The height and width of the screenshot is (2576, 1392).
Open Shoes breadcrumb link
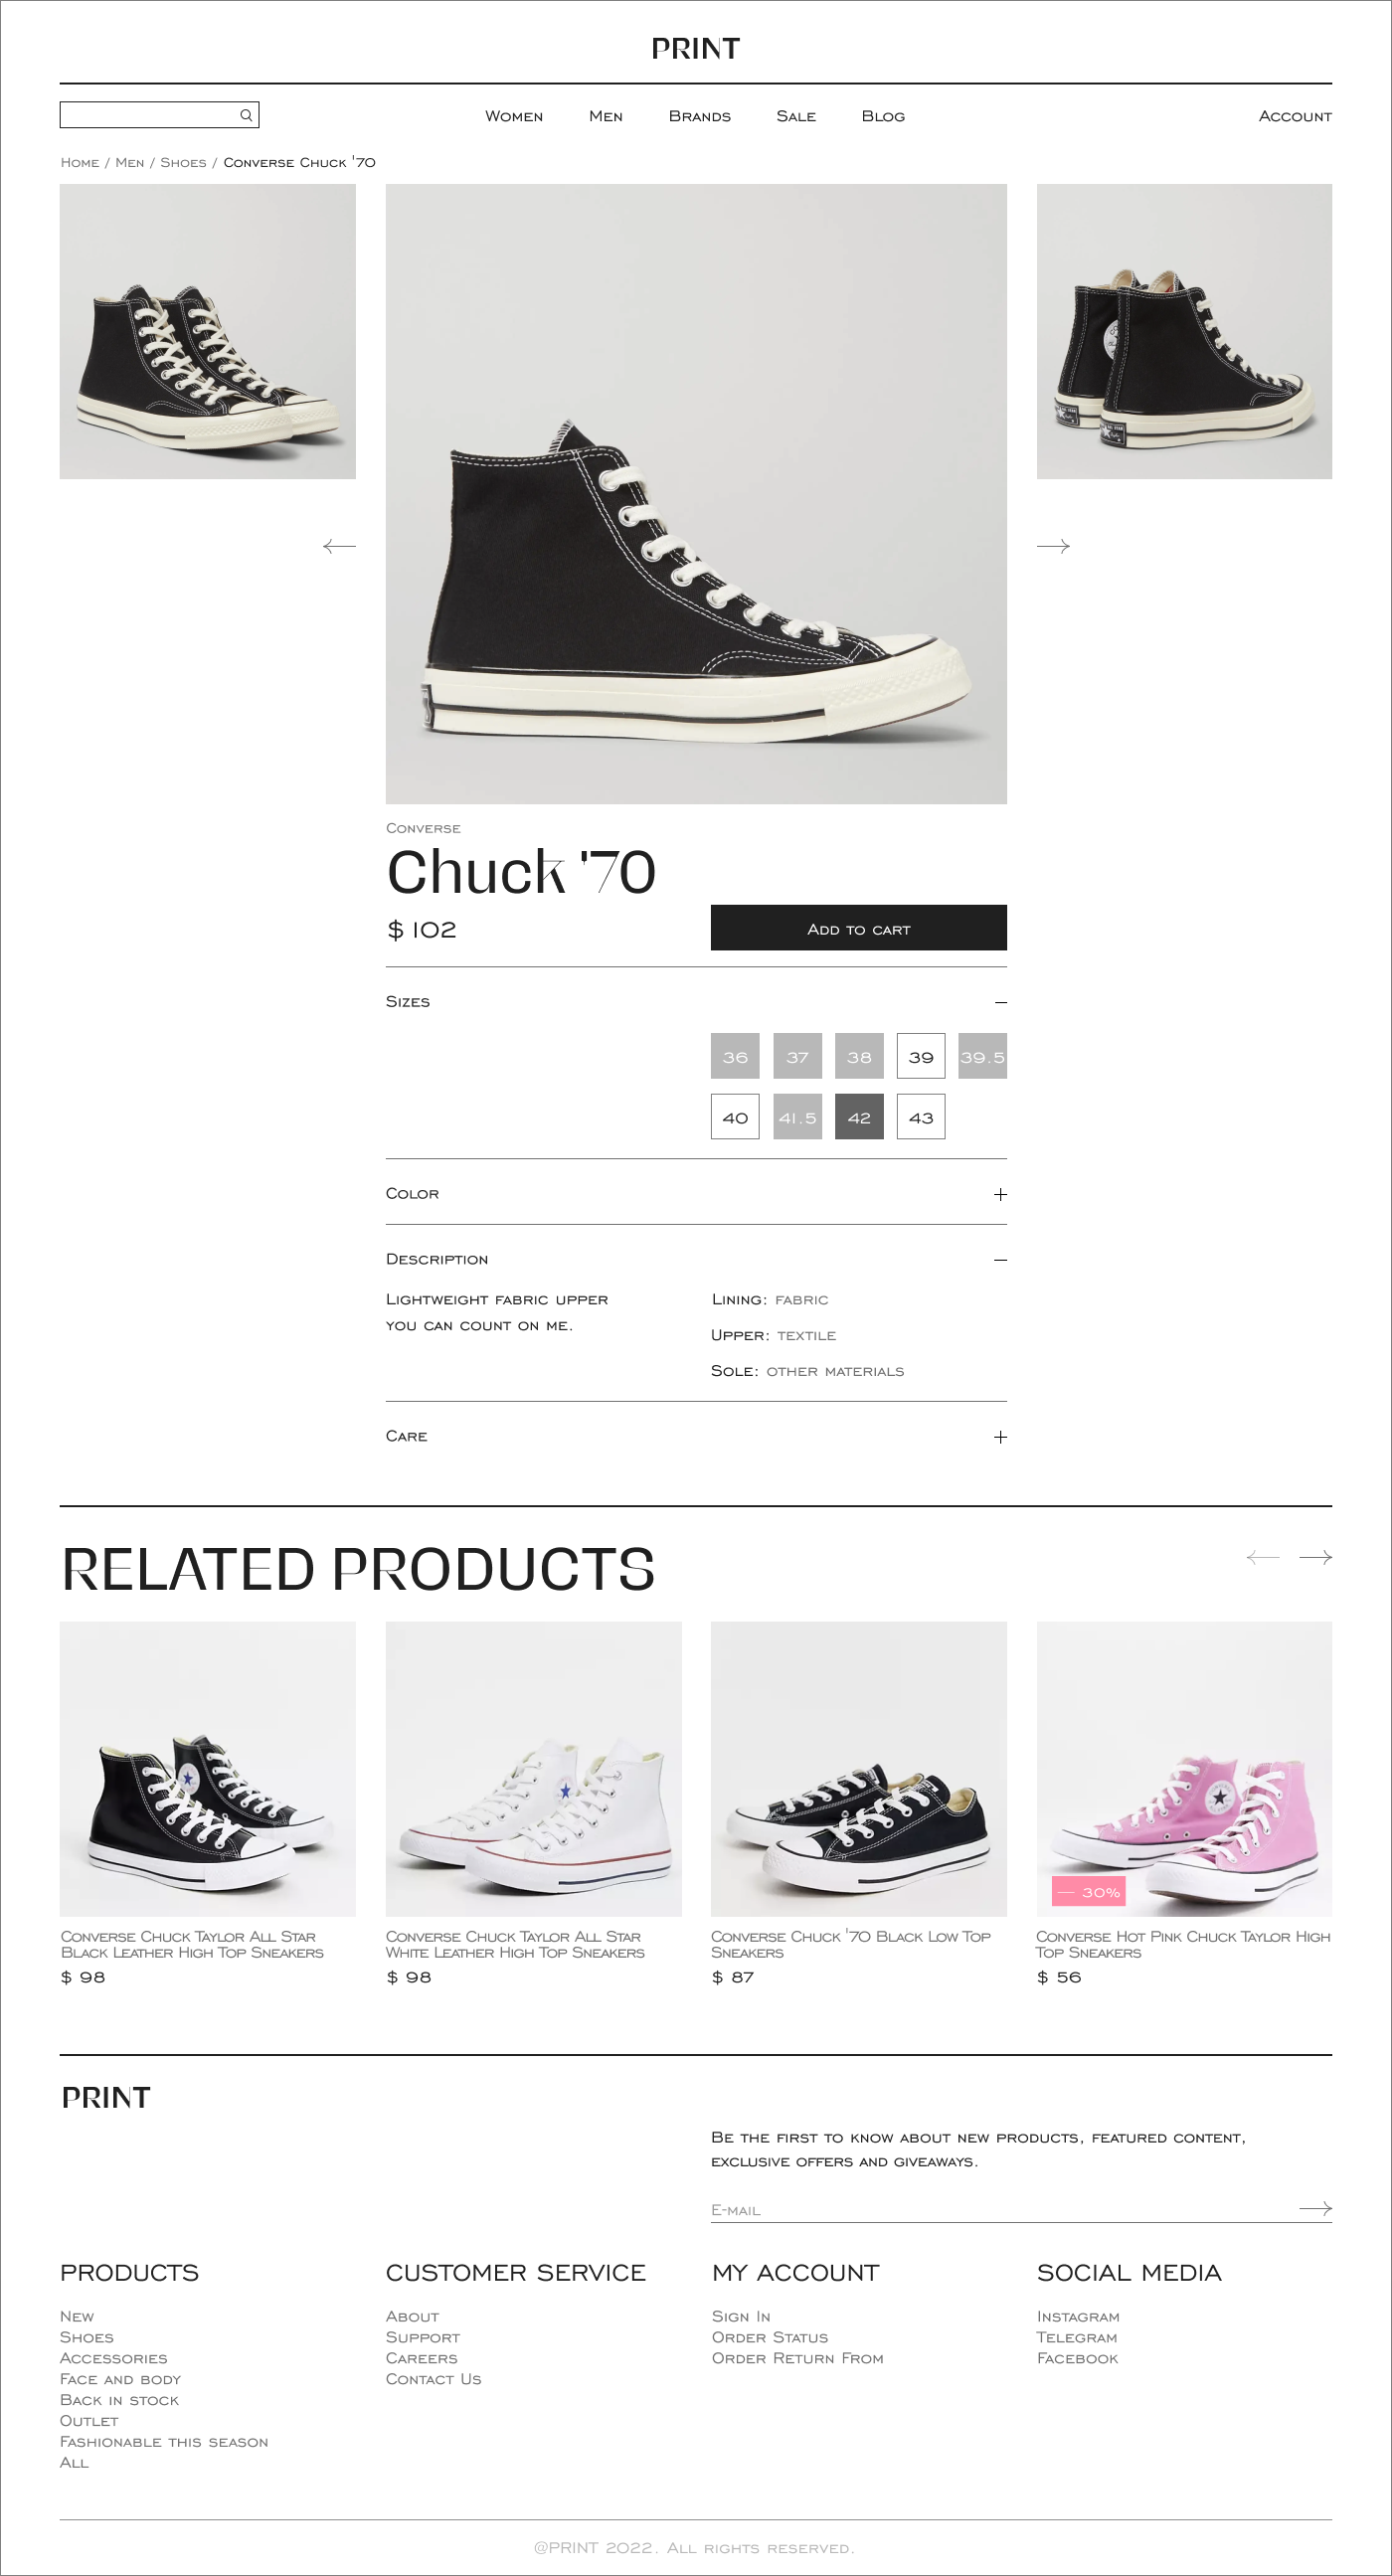[x=183, y=162]
